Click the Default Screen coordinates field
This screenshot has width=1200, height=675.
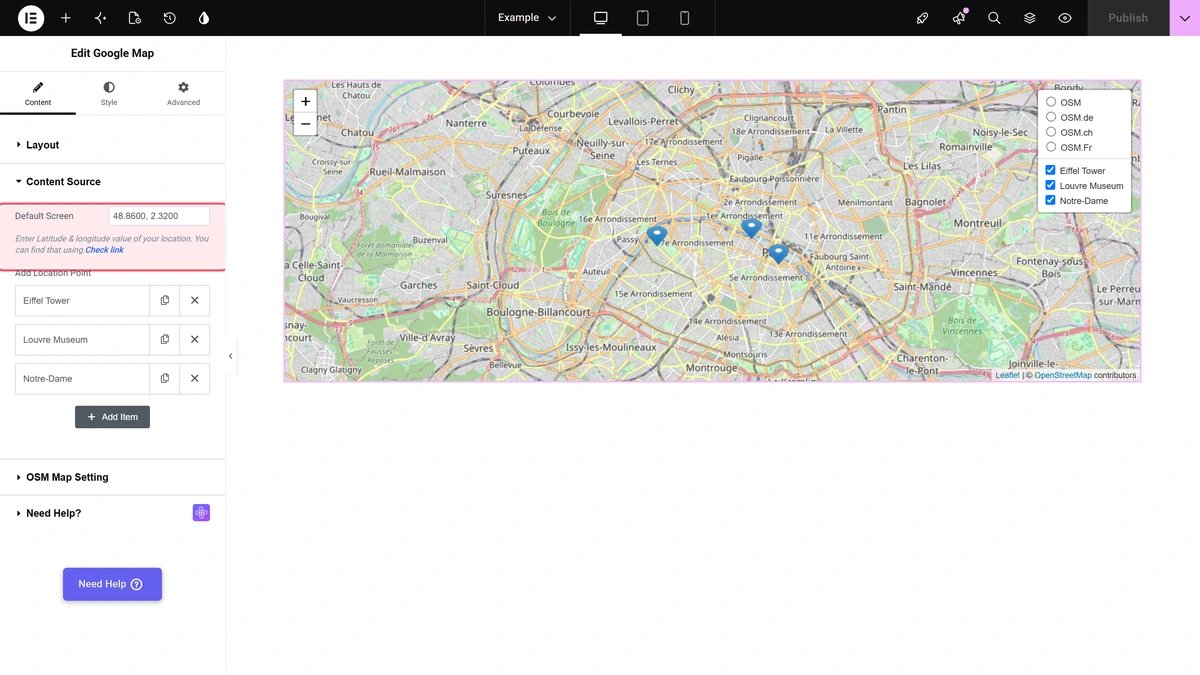(159, 216)
